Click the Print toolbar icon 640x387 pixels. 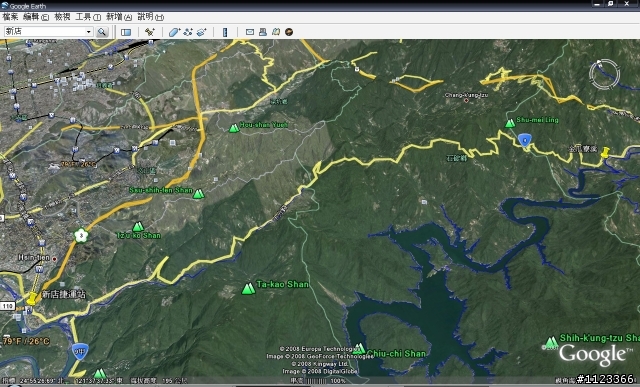tap(263, 32)
